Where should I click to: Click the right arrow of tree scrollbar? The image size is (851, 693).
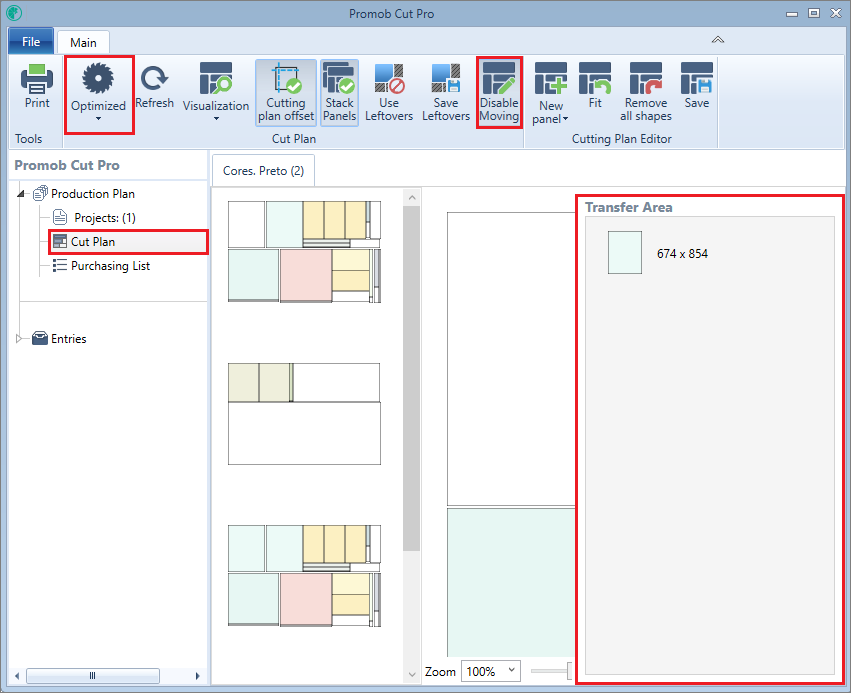197,676
